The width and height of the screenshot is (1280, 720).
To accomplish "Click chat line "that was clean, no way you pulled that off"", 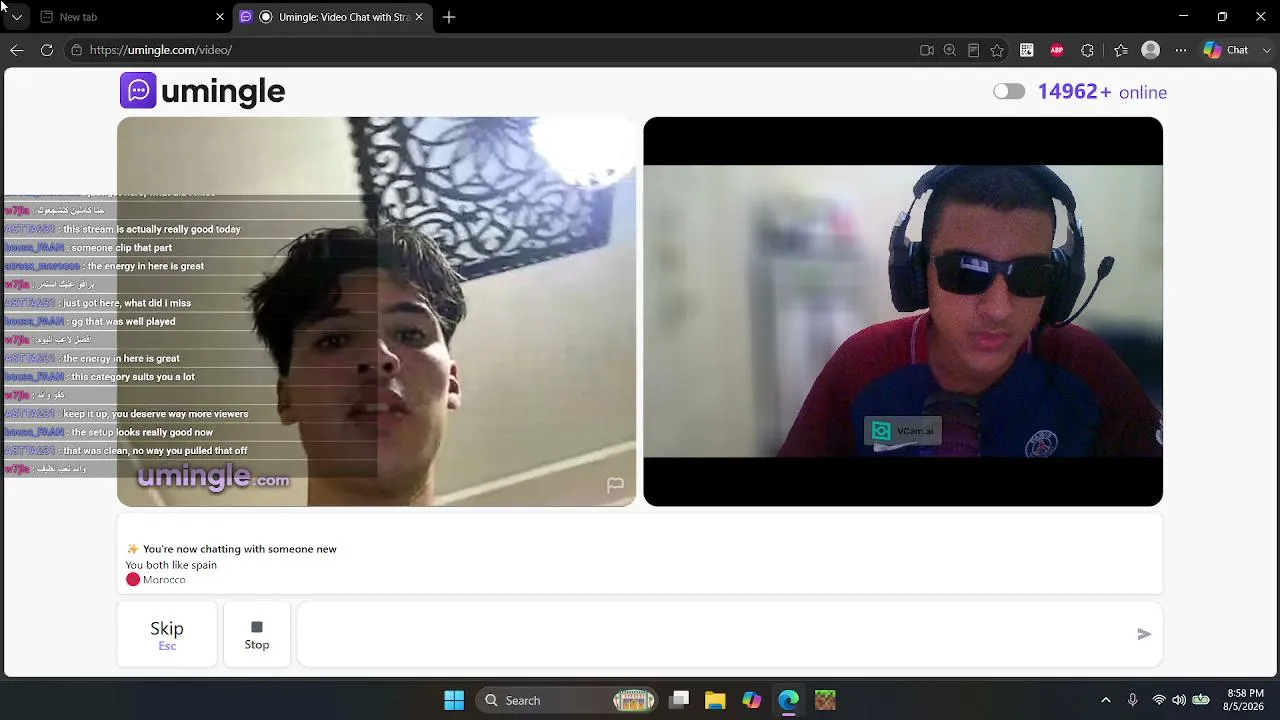I will point(155,451).
